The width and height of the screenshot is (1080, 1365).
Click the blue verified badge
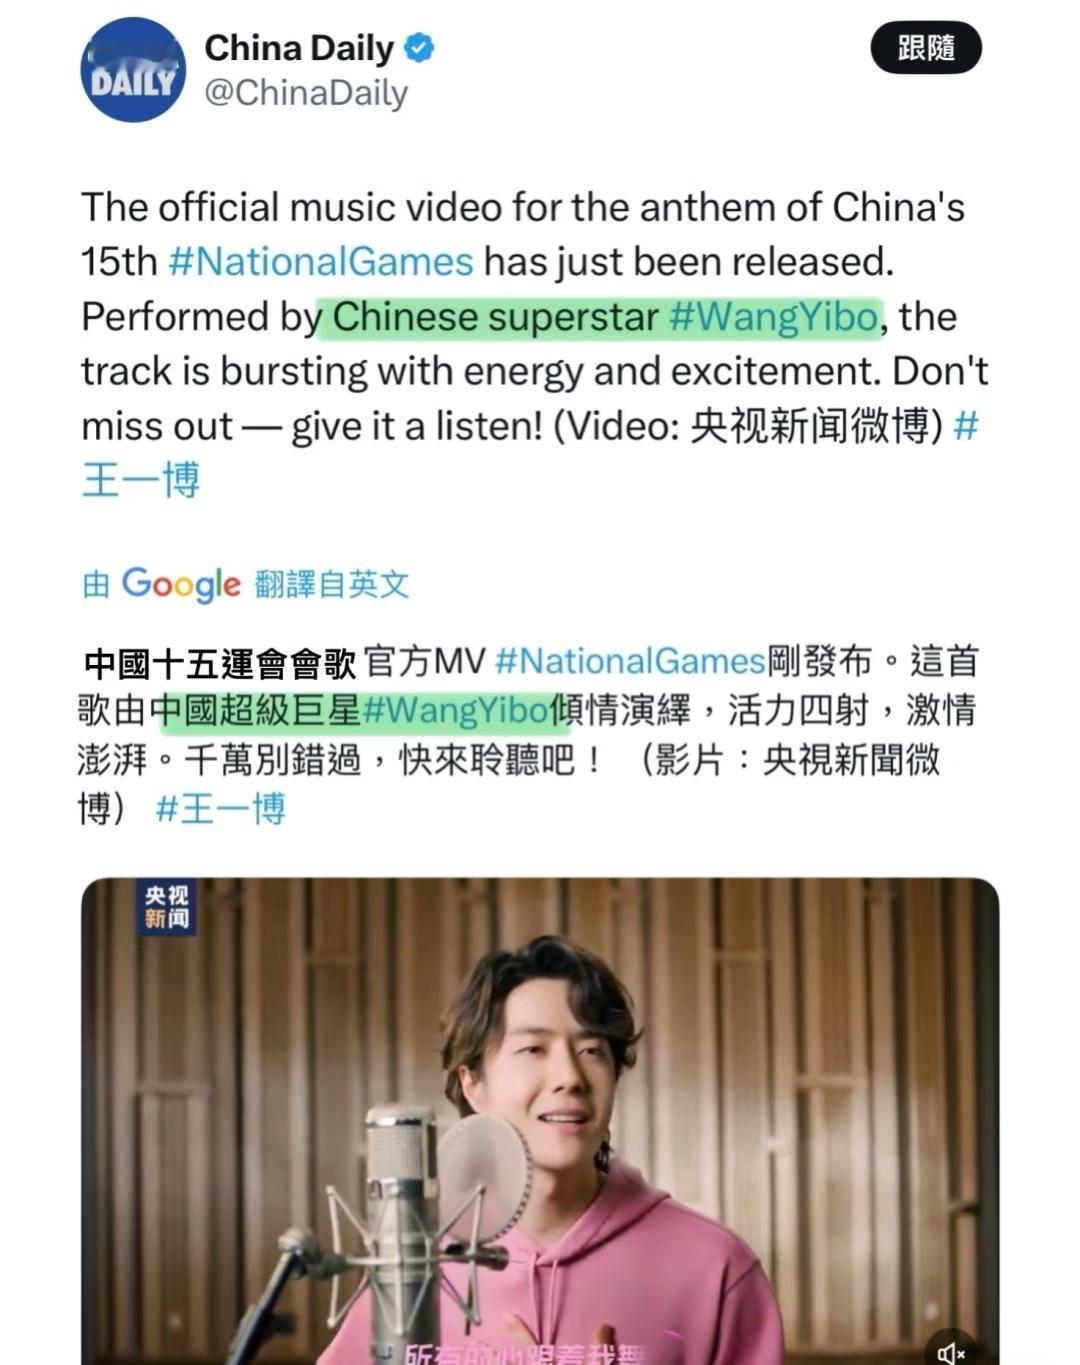419,47
